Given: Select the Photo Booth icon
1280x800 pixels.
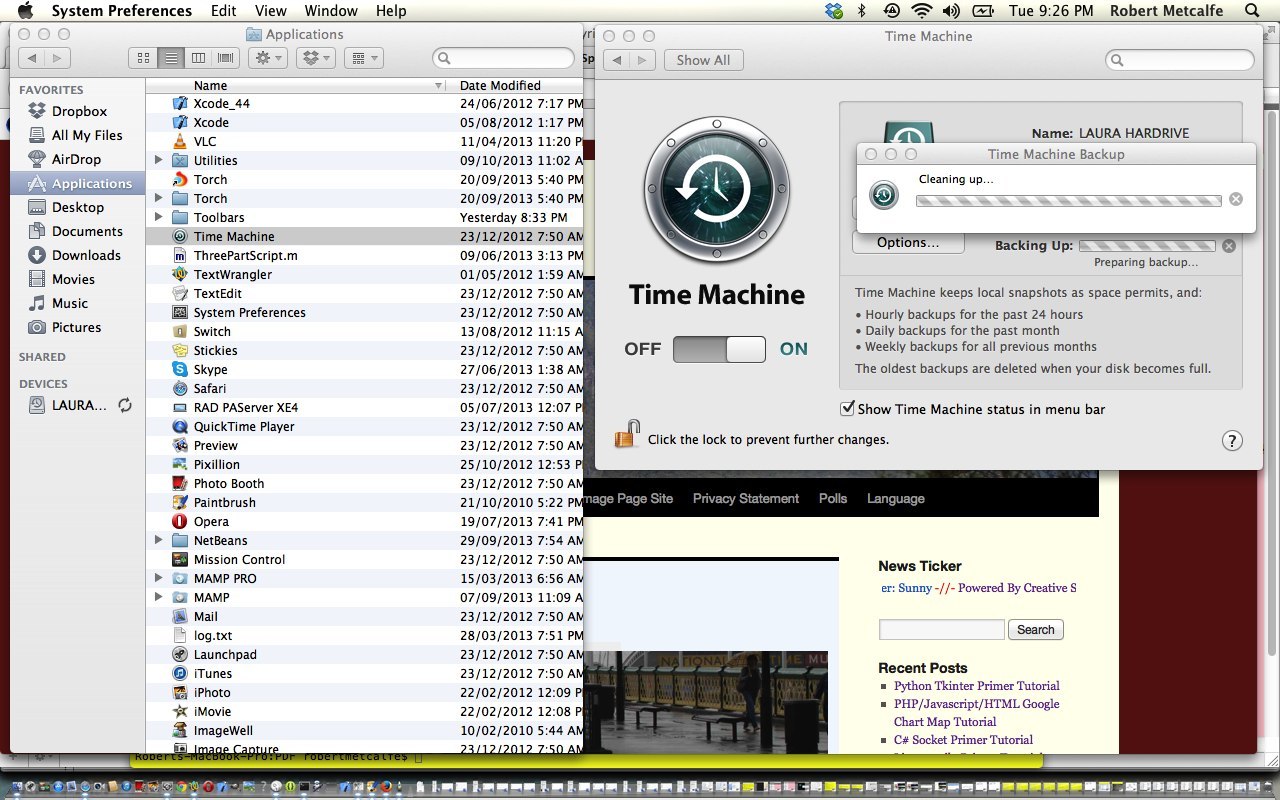Looking at the screenshot, I should (180, 483).
